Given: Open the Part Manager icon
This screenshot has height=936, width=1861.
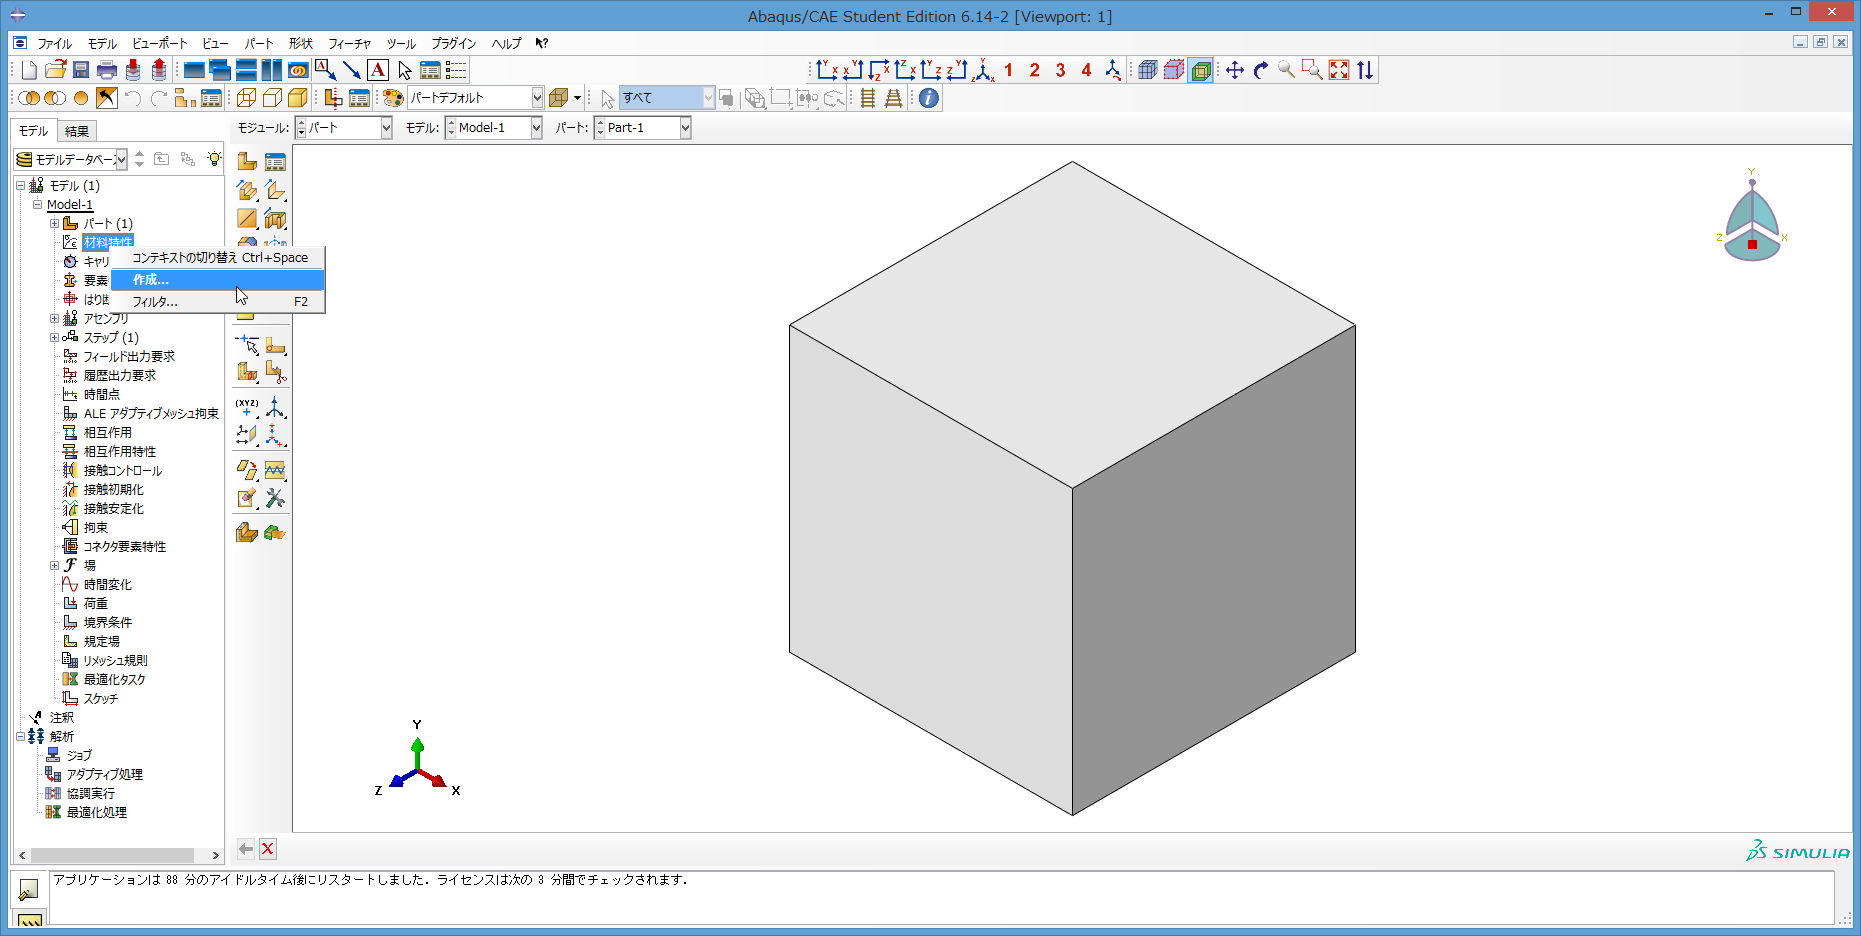Looking at the screenshot, I should point(275,161).
